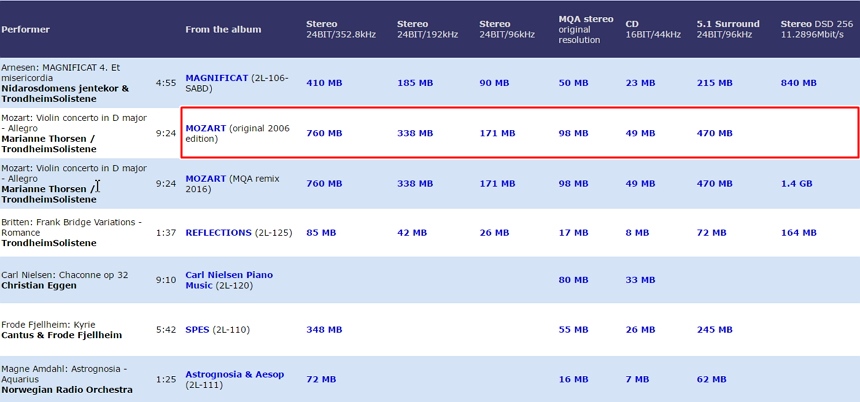This screenshot has width=860, height=402.
Task: Download REFLECTIONS 17 MB MQA file
Action: 573,233
